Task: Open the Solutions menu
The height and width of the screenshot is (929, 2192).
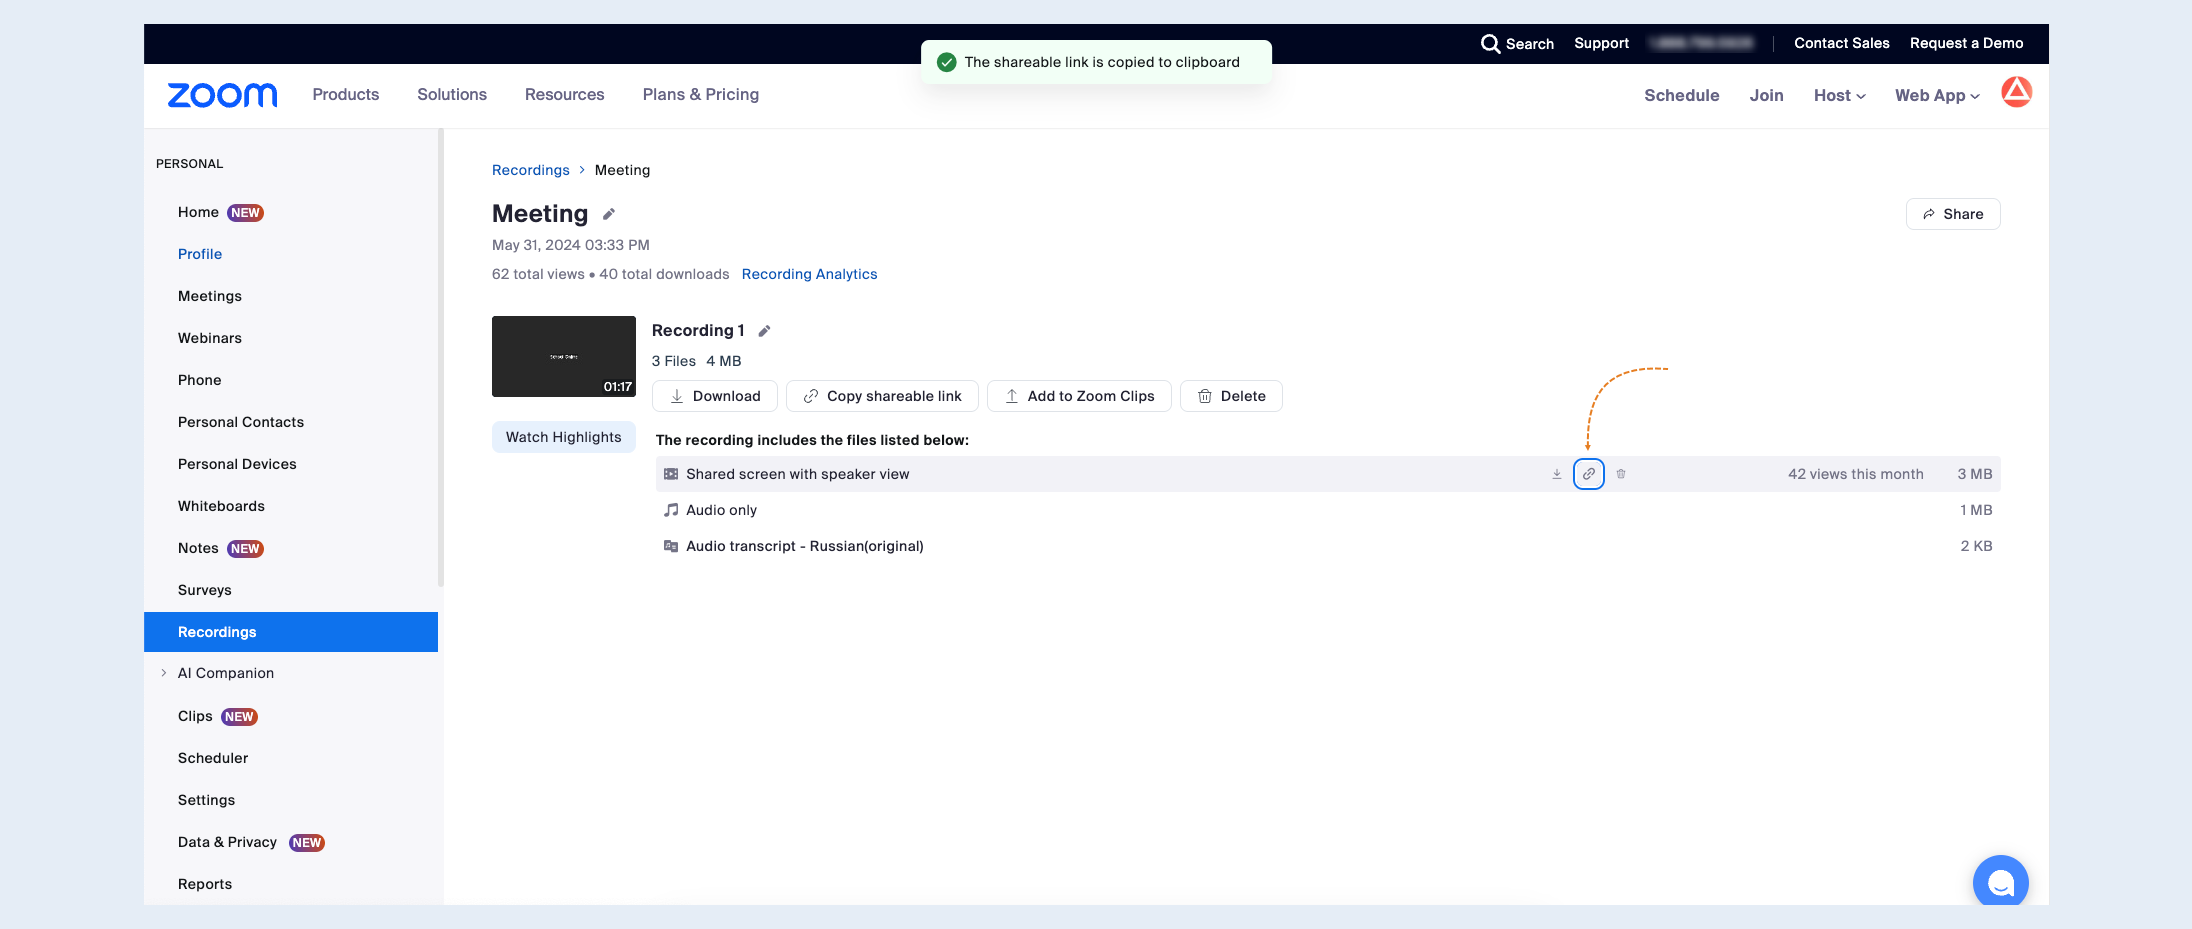Action: [x=452, y=94]
